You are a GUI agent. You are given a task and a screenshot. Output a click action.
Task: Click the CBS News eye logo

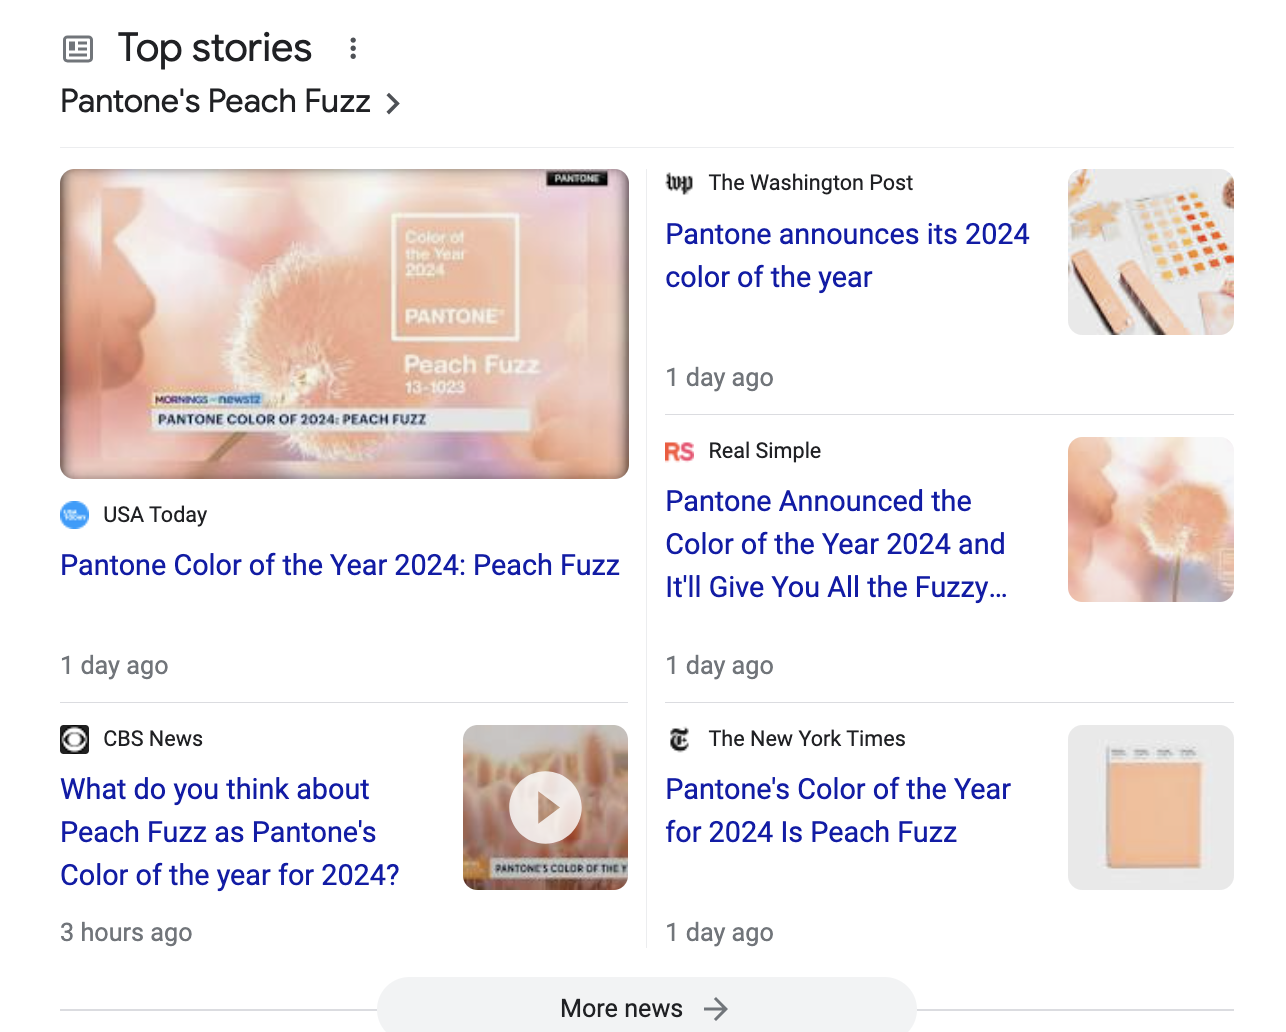coord(75,739)
